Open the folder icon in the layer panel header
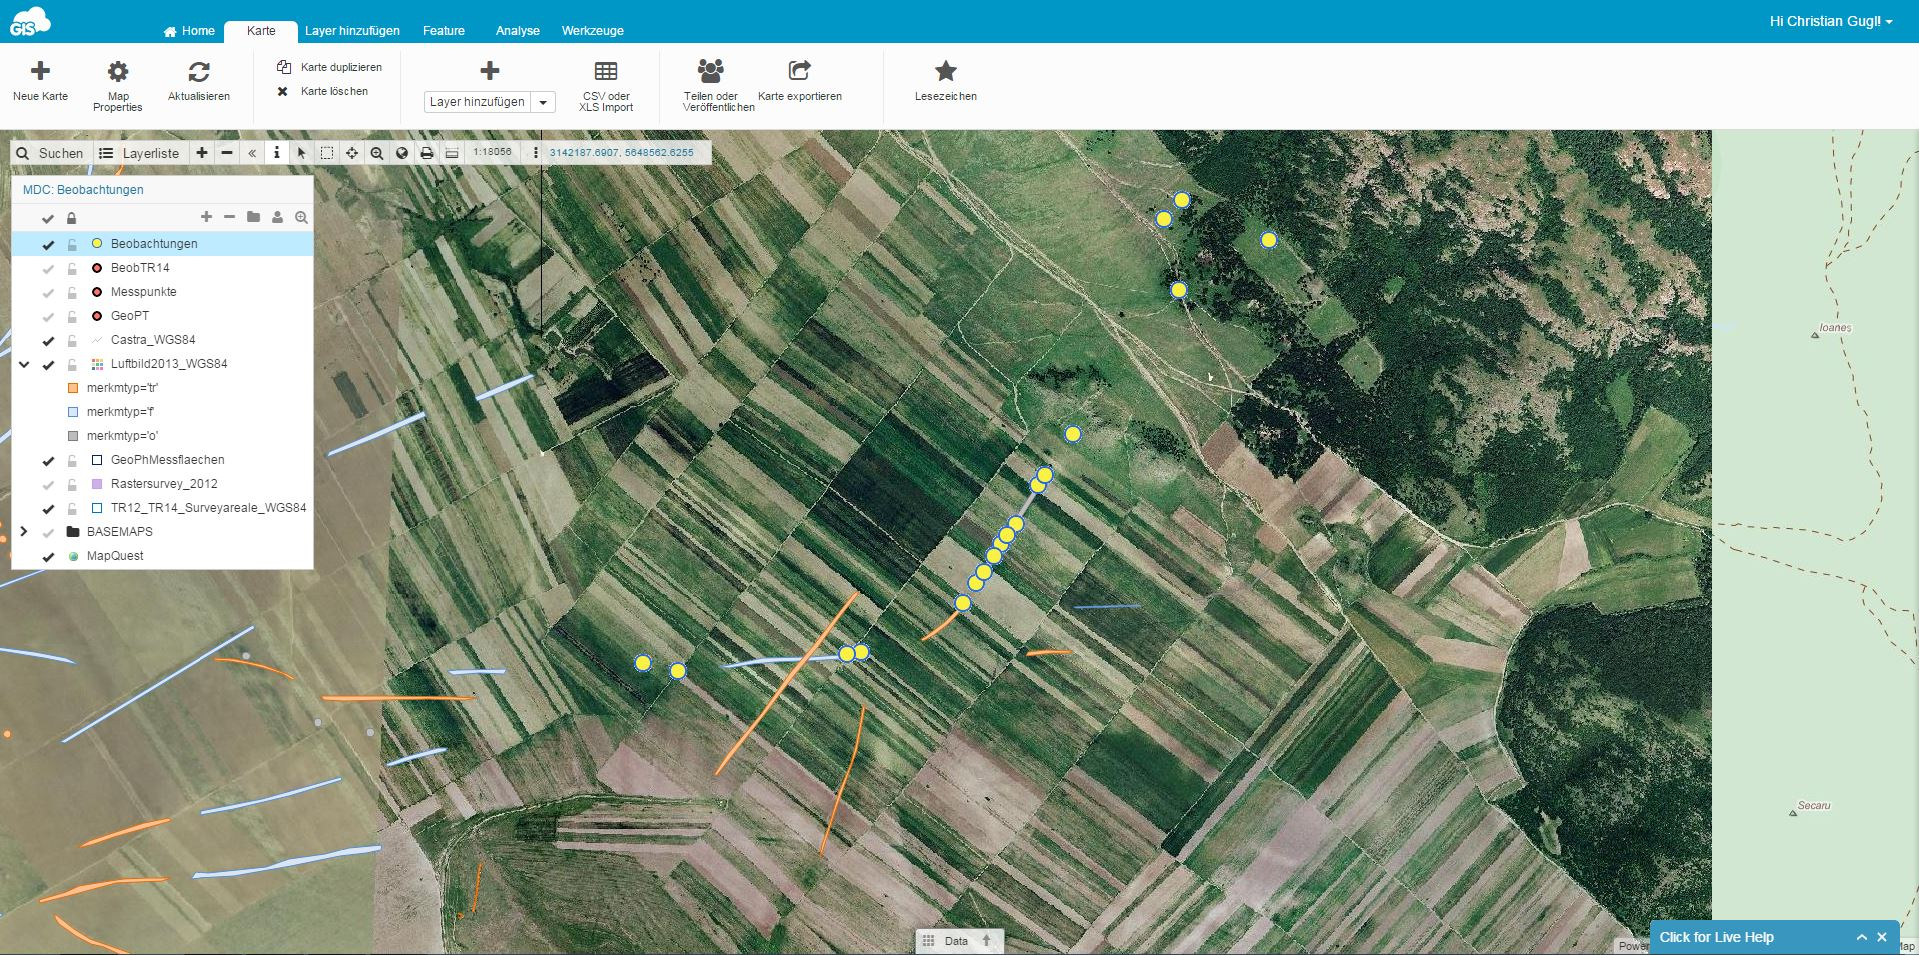 click(x=254, y=217)
